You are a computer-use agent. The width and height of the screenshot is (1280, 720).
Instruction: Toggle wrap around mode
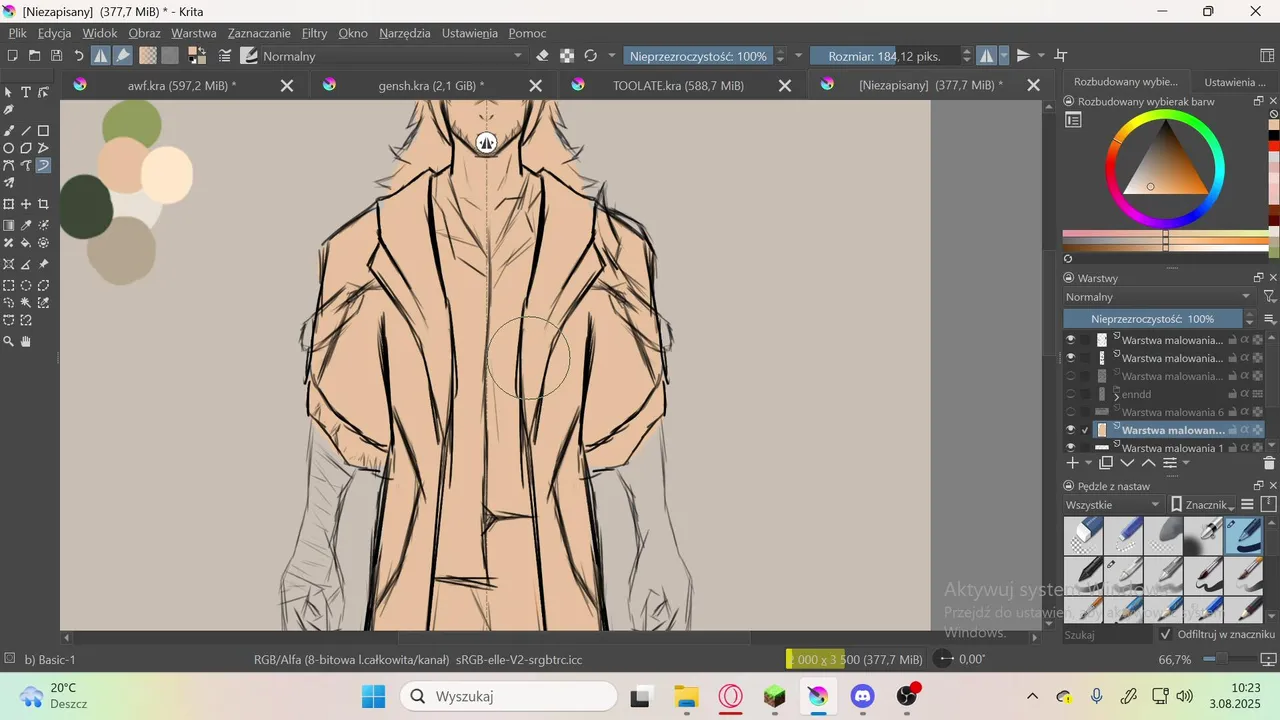pos(1061,56)
